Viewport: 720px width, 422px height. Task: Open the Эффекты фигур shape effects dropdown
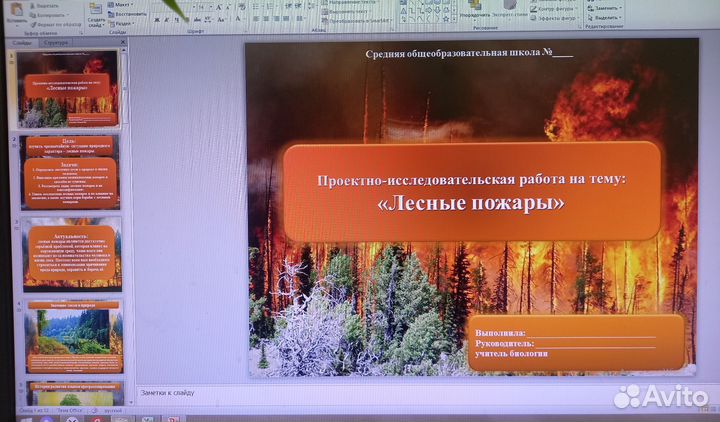pyautogui.click(x=553, y=18)
